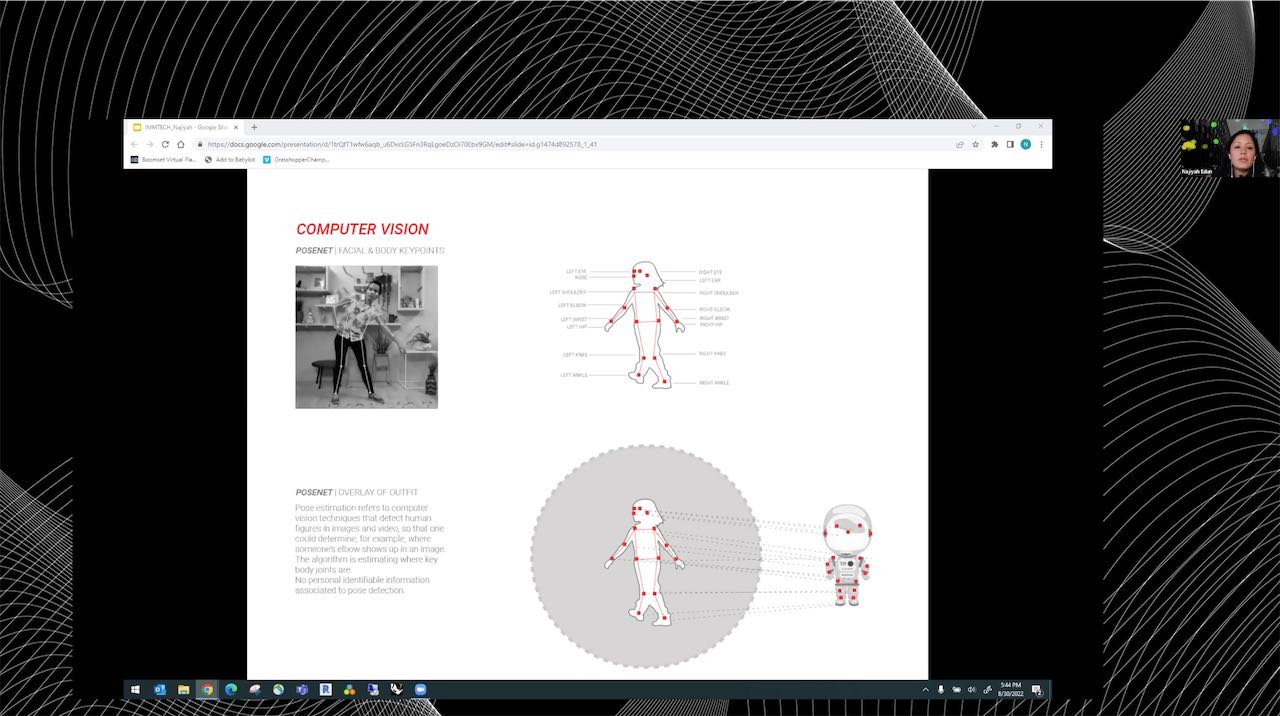Click the pose estimation description paragraph
Viewport: 1280px width, 716px height.
click(370, 549)
